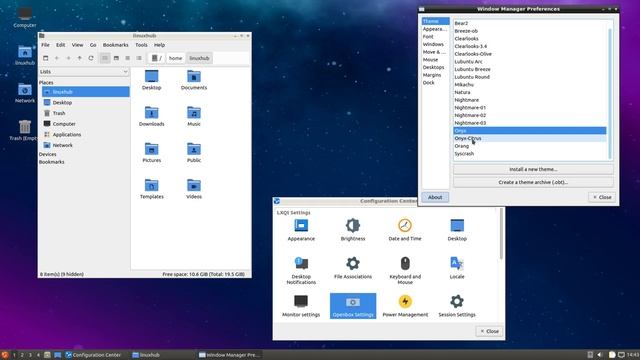Click the root path button in file manager
This screenshot has height=360, width=640.
(157, 58)
